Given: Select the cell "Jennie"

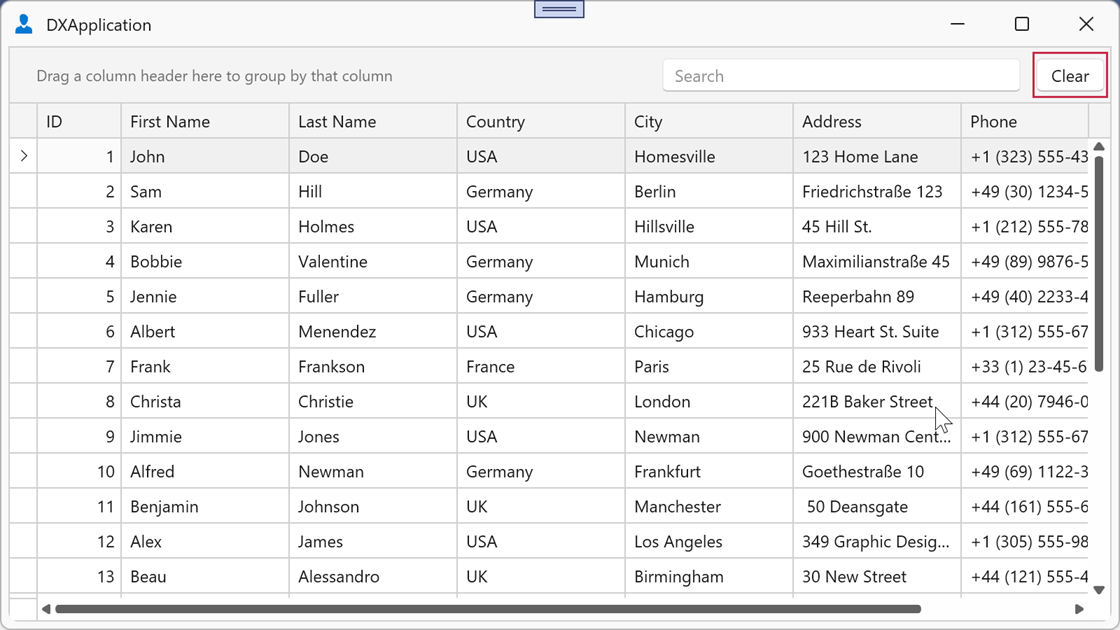Looking at the screenshot, I should [x=205, y=296].
